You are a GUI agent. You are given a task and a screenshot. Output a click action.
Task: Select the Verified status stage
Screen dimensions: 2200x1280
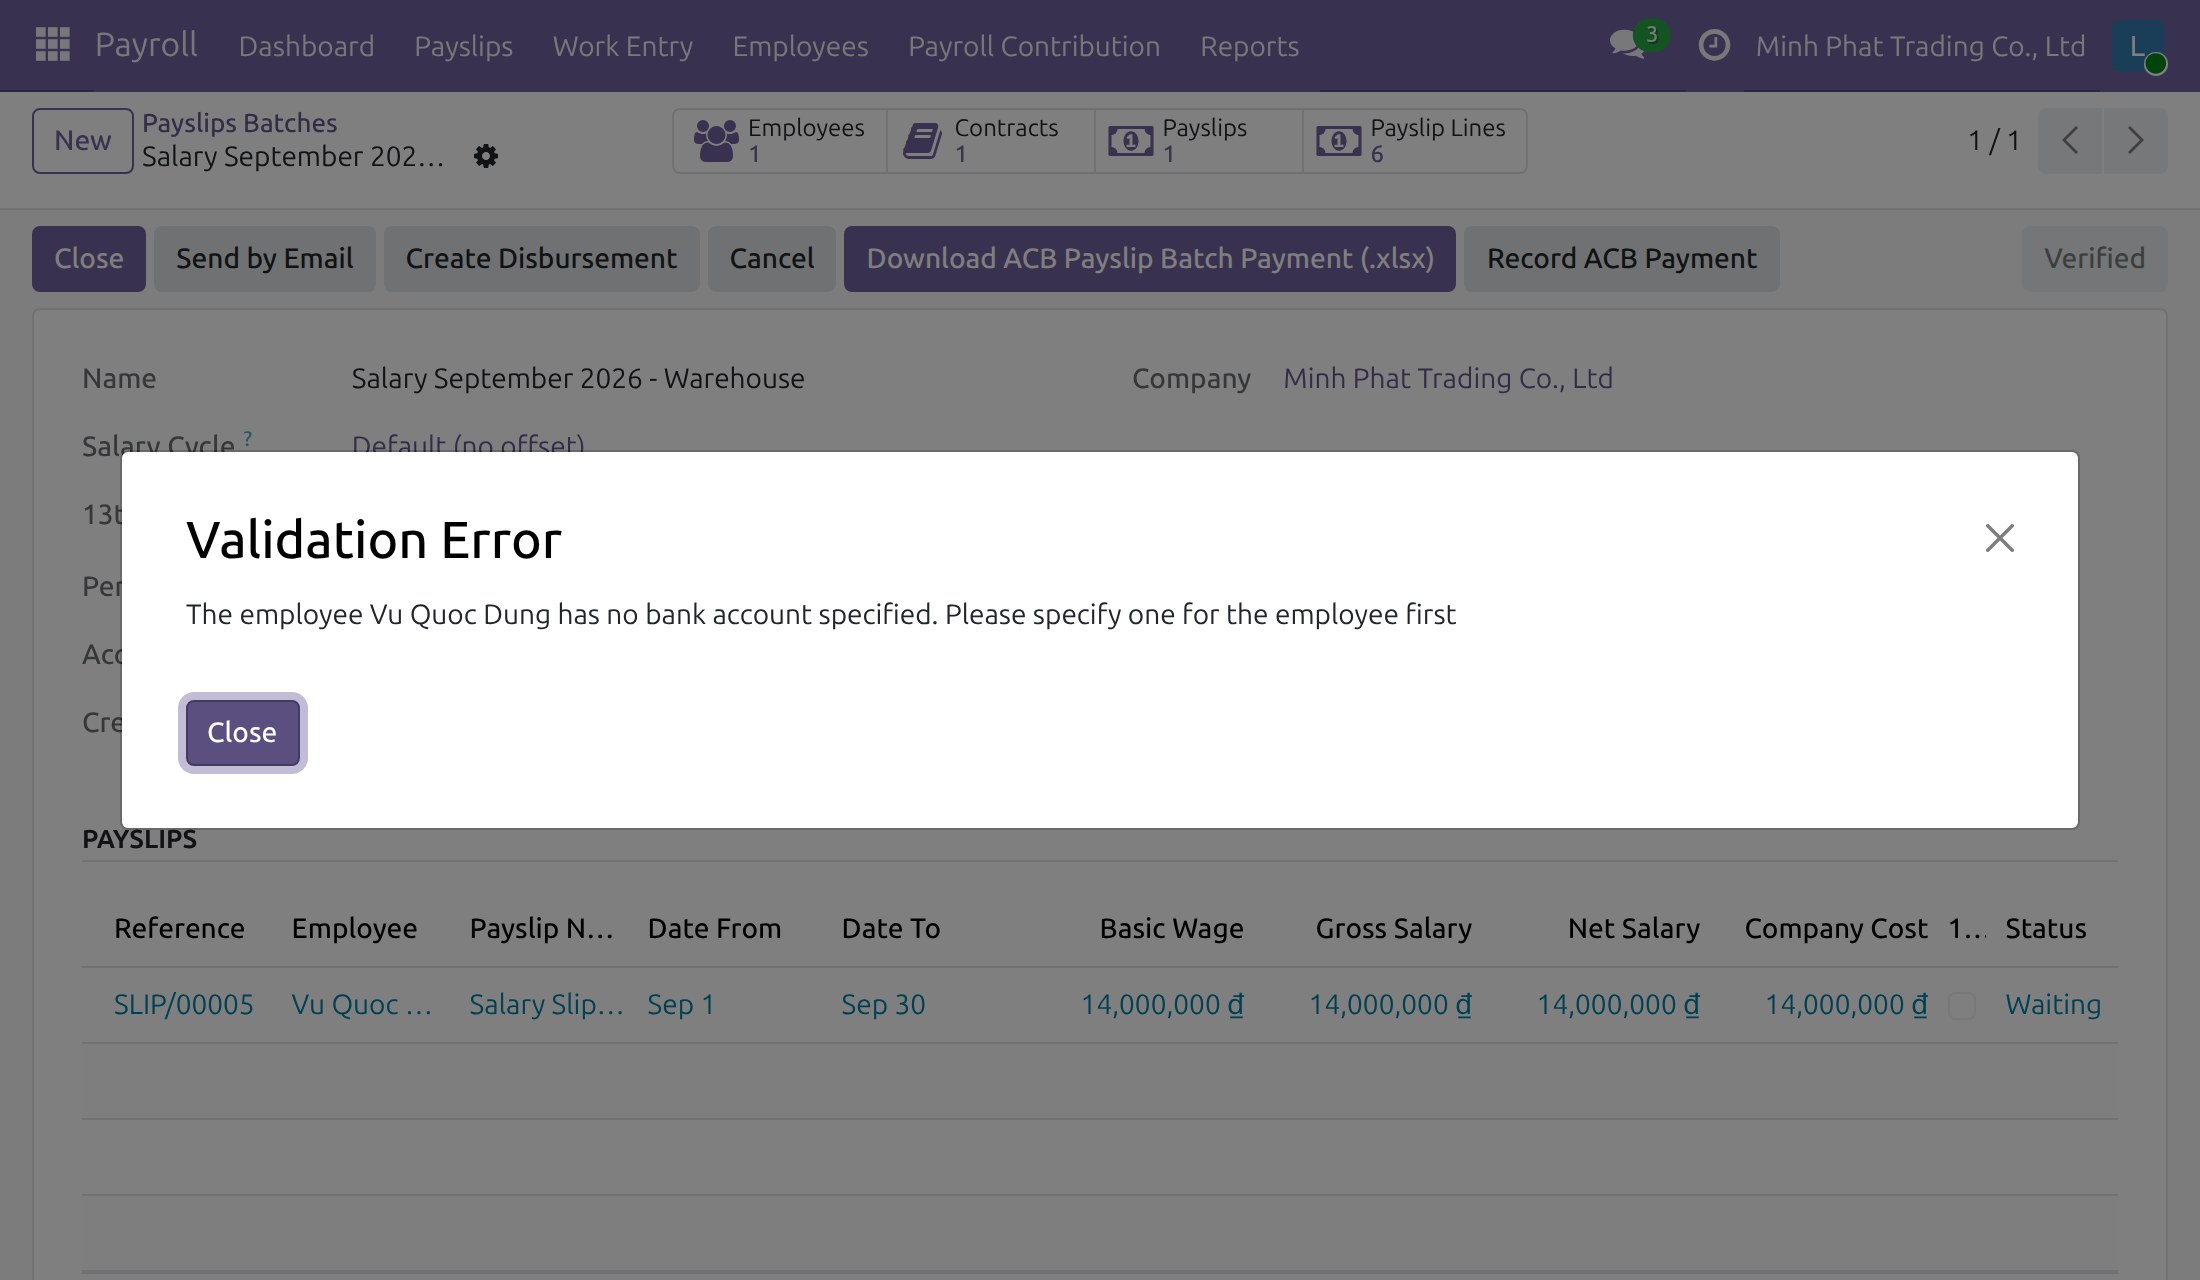(2094, 259)
